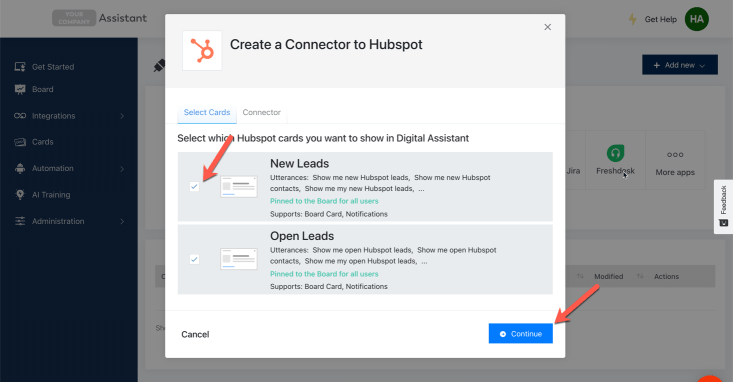Viewport: 733px width, 382px height.
Task: Uncheck the Open Leads card checkbox
Action: click(194, 259)
